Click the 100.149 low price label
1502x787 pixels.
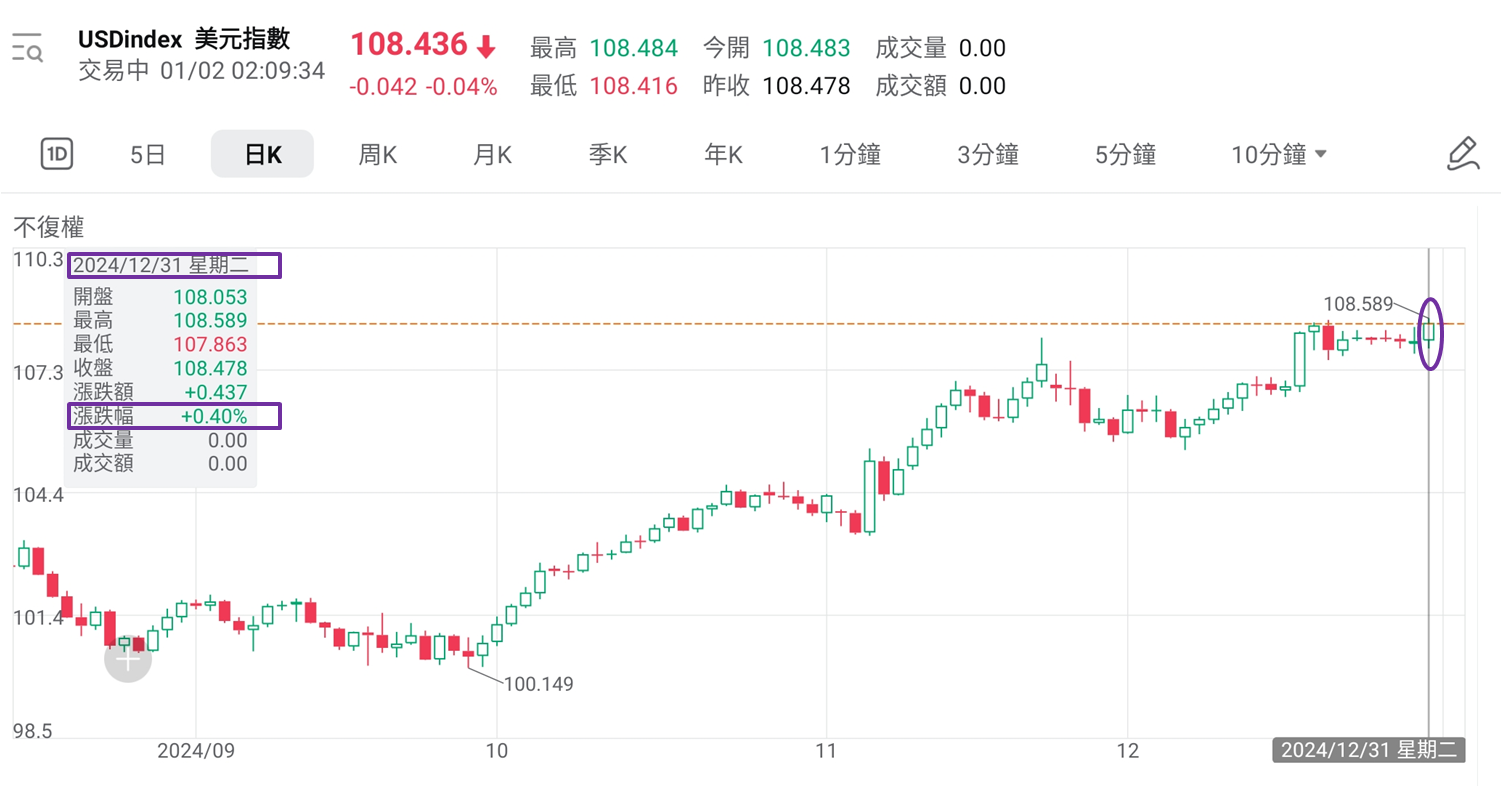pos(539,684)
